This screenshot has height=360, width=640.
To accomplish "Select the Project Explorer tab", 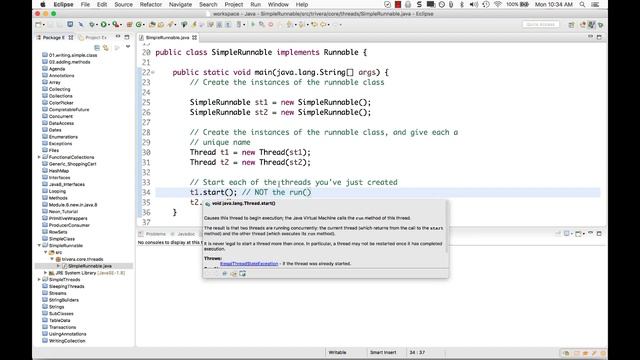I will coord(93,38).
